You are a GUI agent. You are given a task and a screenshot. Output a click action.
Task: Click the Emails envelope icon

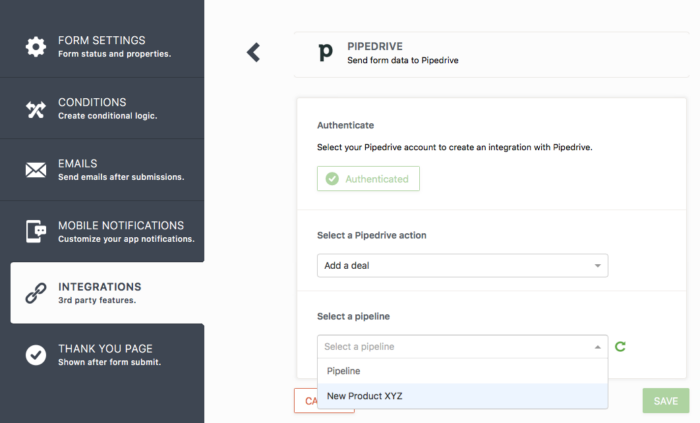(36, 170)
